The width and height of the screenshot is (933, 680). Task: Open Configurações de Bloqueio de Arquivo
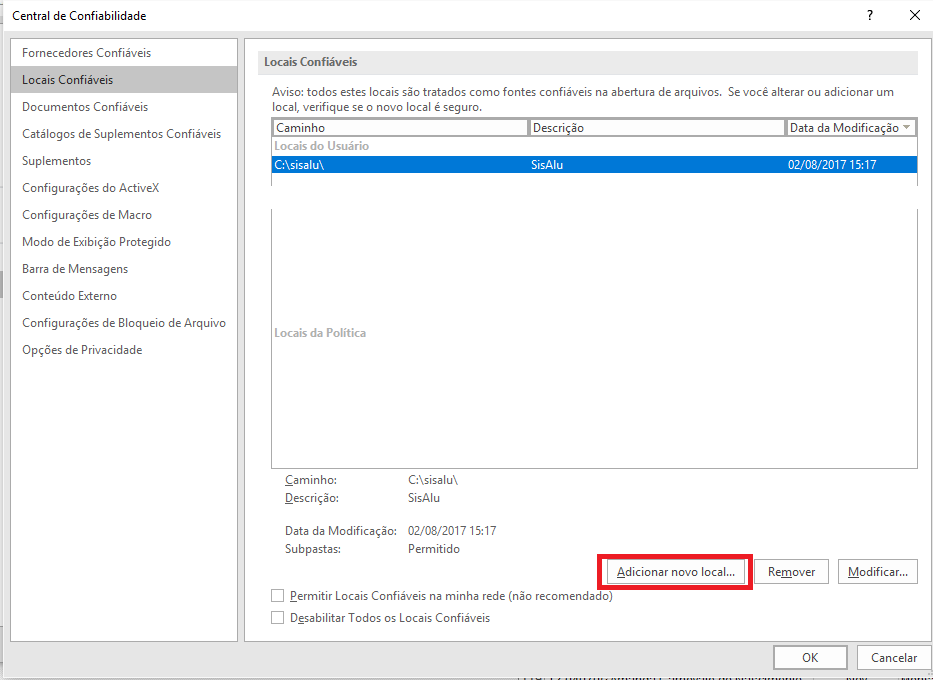tap(124, 323)
